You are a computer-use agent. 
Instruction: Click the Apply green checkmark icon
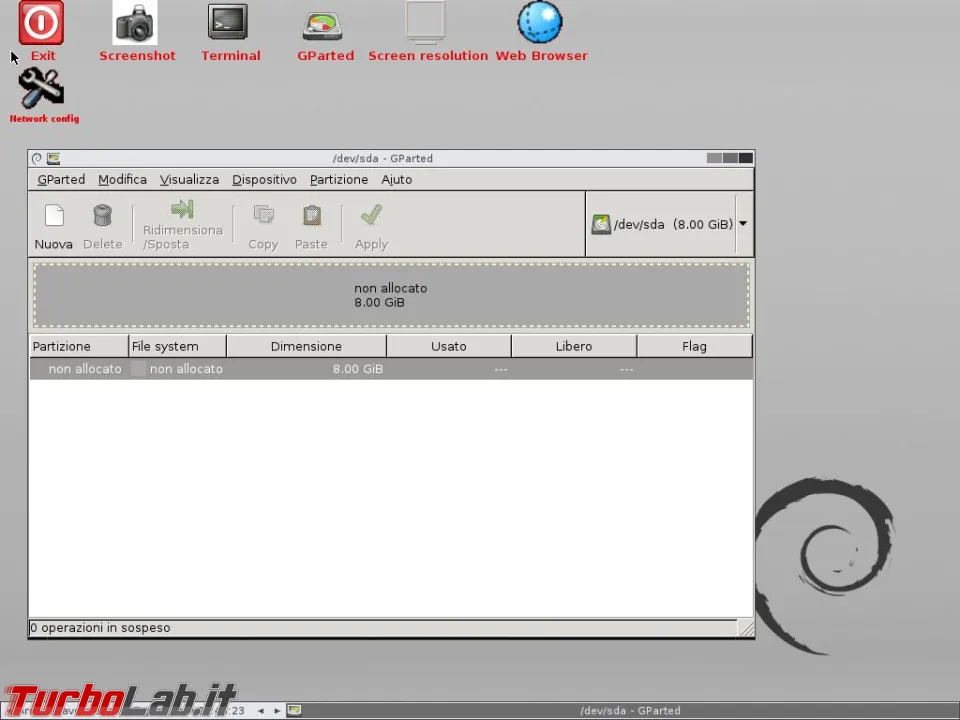point(371,215)
